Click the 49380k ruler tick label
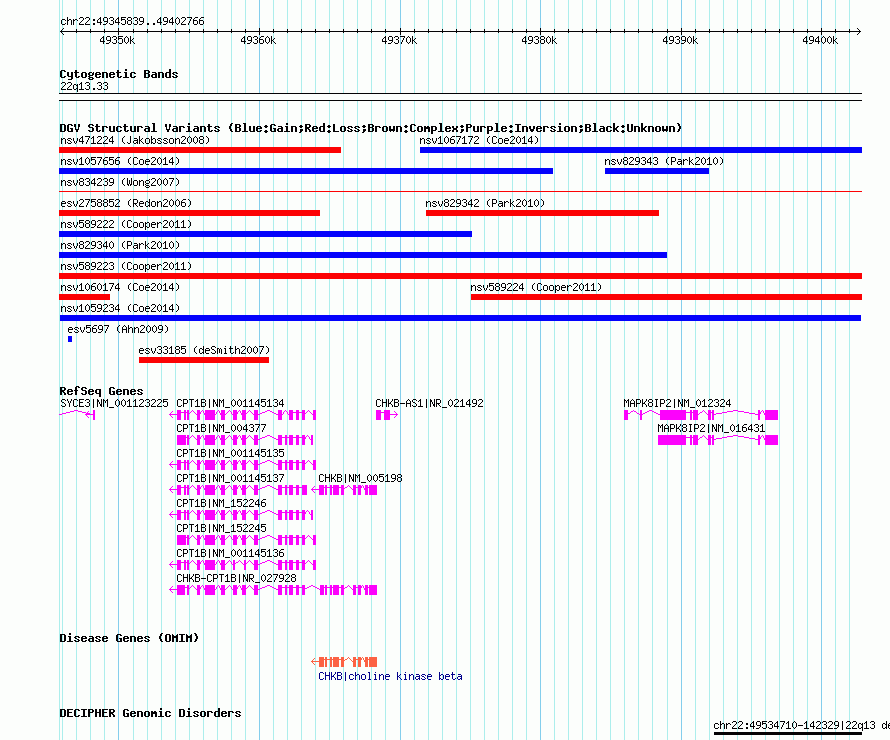Viewport: 890px width, 740px height. point(539,40)
